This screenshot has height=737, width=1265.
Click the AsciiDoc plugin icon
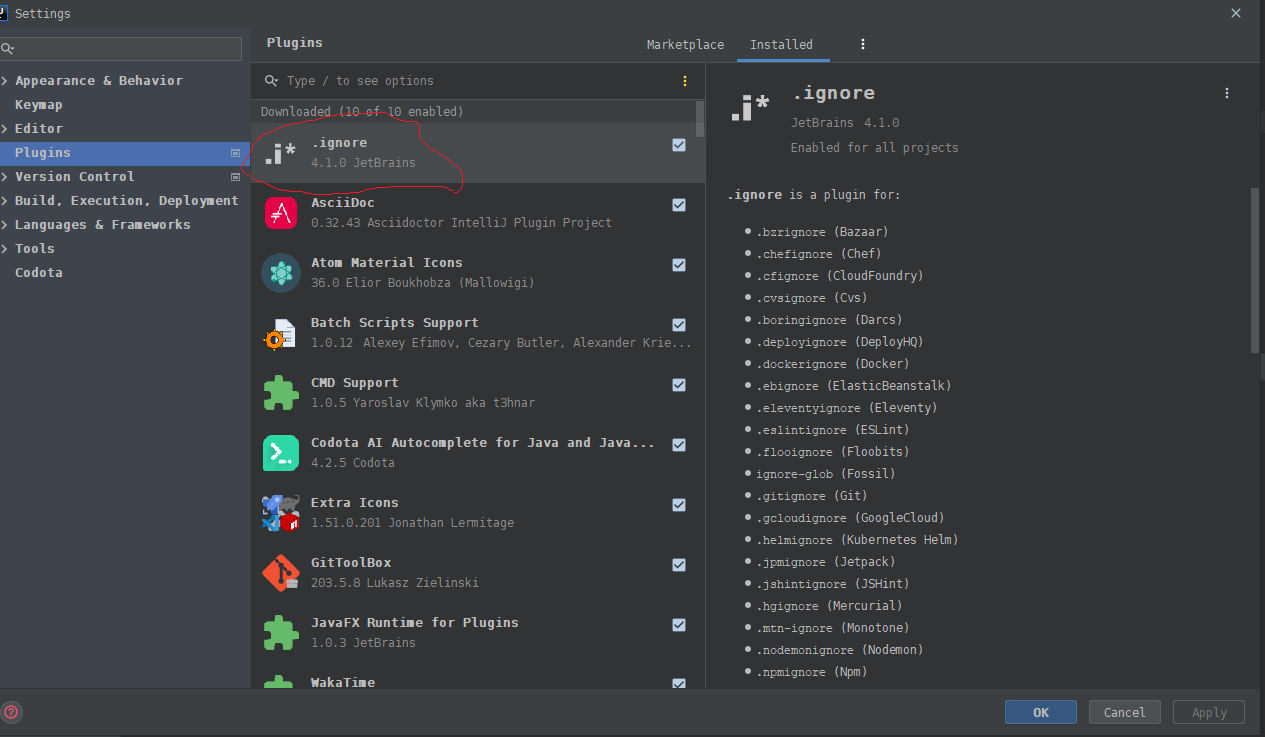(x=281, y=213)
